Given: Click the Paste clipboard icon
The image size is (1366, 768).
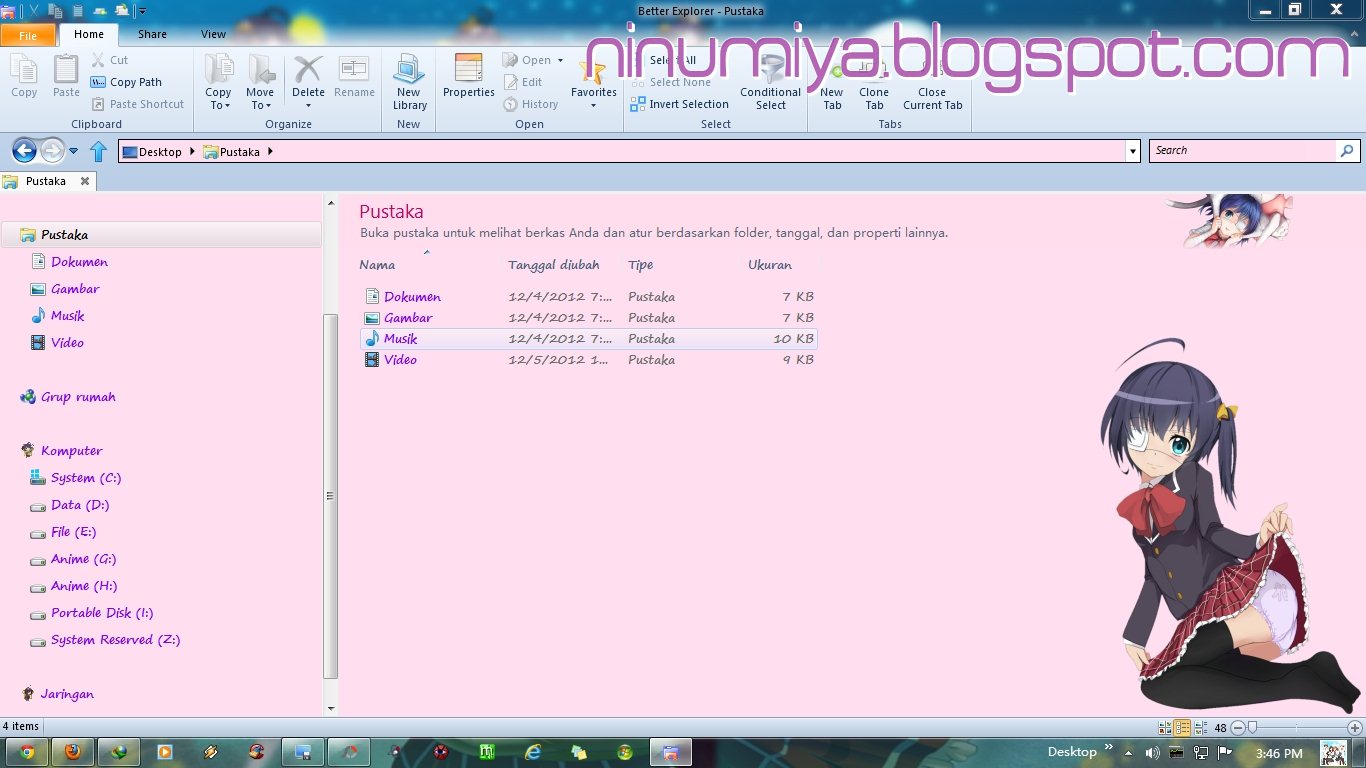Looking at the screenshot, I should [66, 76].
